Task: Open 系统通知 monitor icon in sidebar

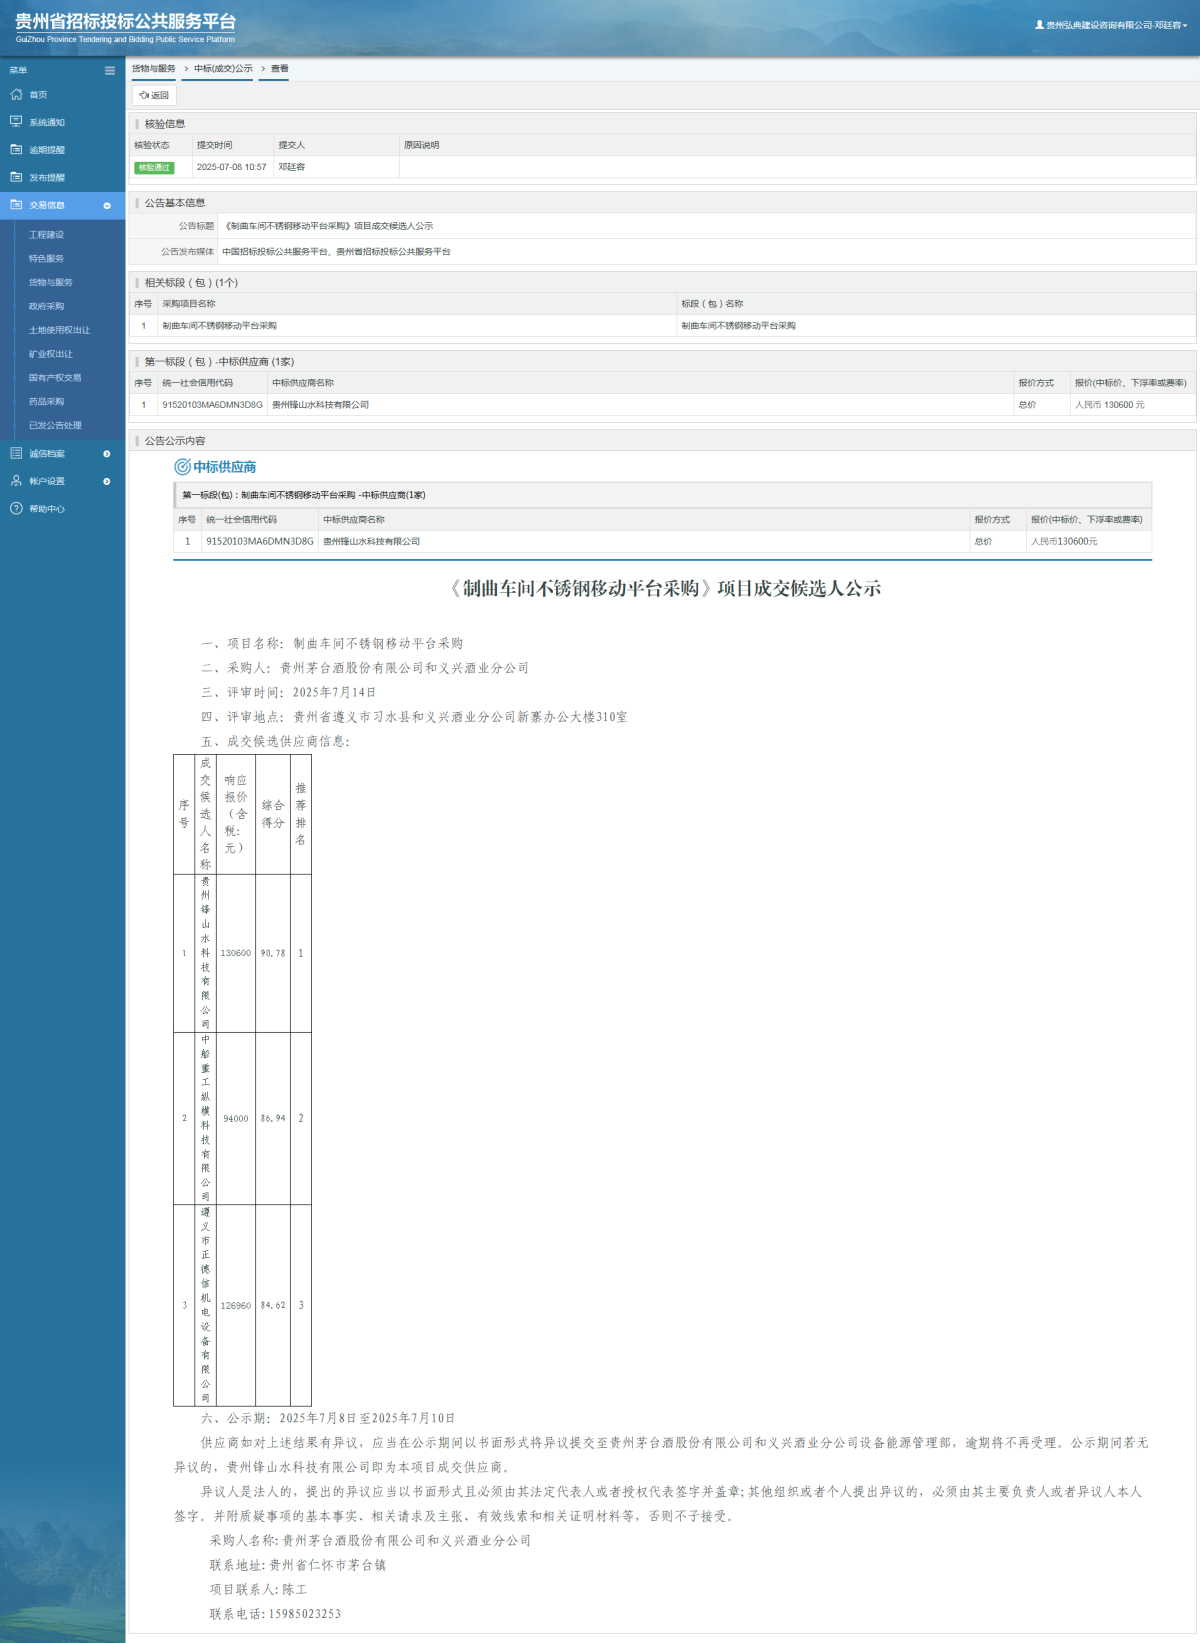Action: point(16,122)
